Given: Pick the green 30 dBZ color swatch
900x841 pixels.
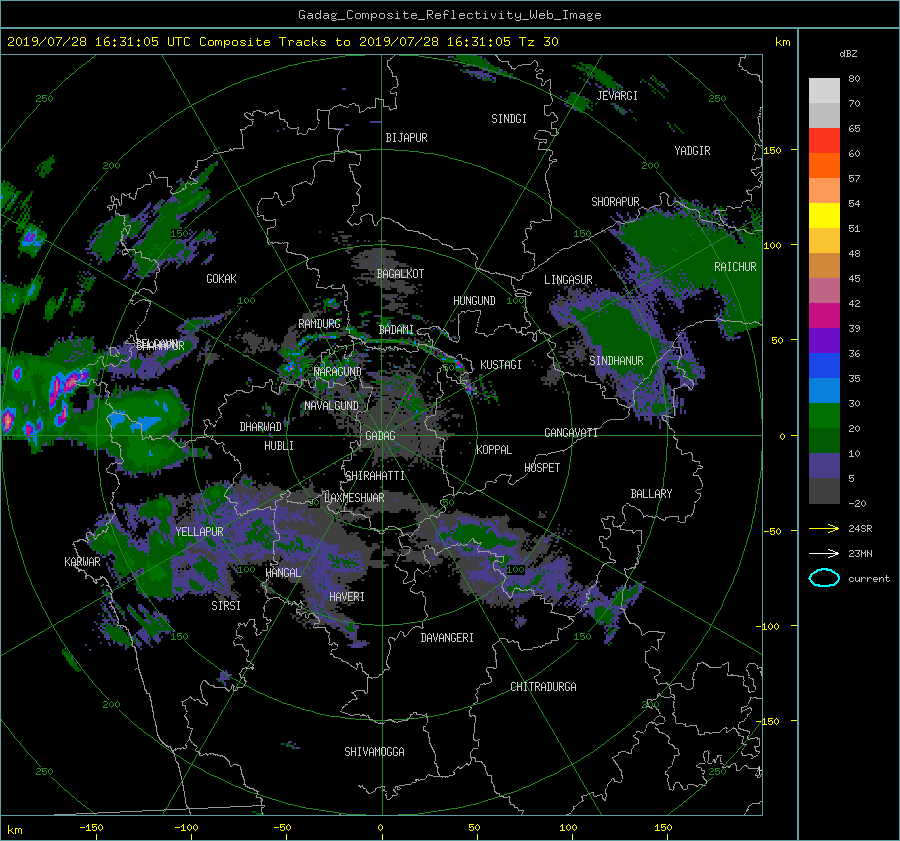Looking at the screenshot, I should 824,416.
